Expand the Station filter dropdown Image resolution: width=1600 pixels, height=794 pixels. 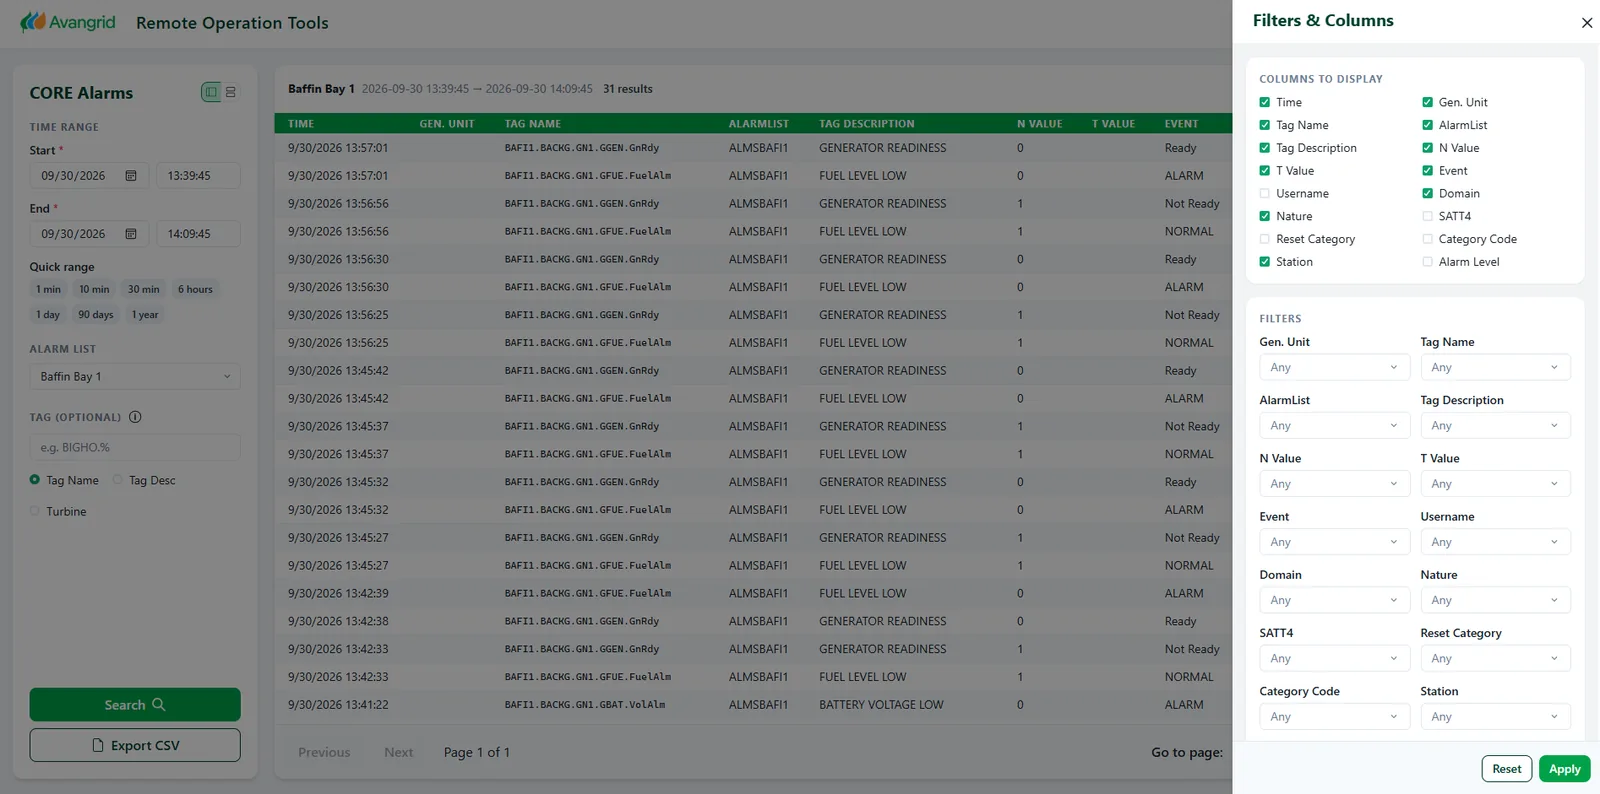click(1495, 717)
